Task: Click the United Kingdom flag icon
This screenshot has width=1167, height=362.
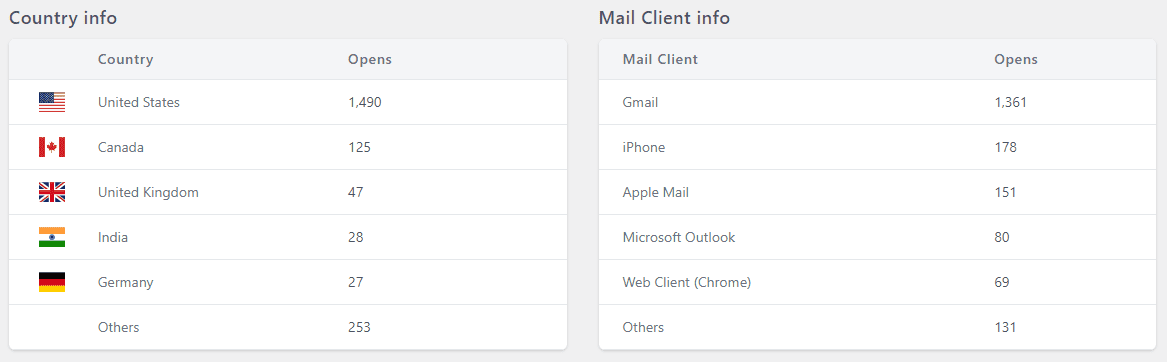Action: pyautogui.click(x=52, y=192)
